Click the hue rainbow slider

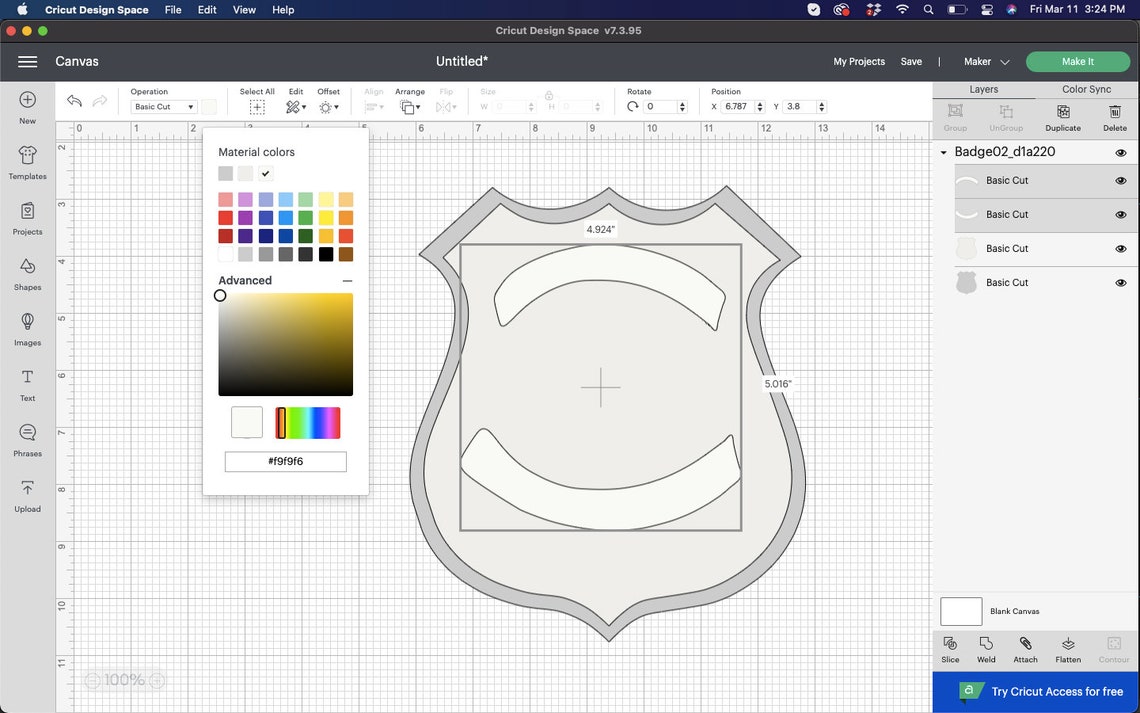[x=308, y=423]
